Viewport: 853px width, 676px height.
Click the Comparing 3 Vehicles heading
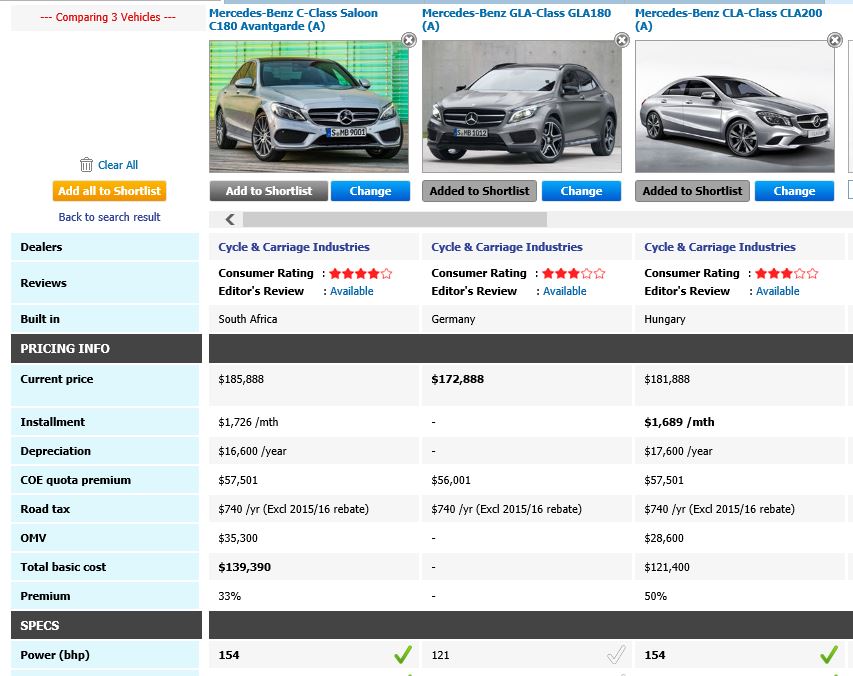pos(108,17)
